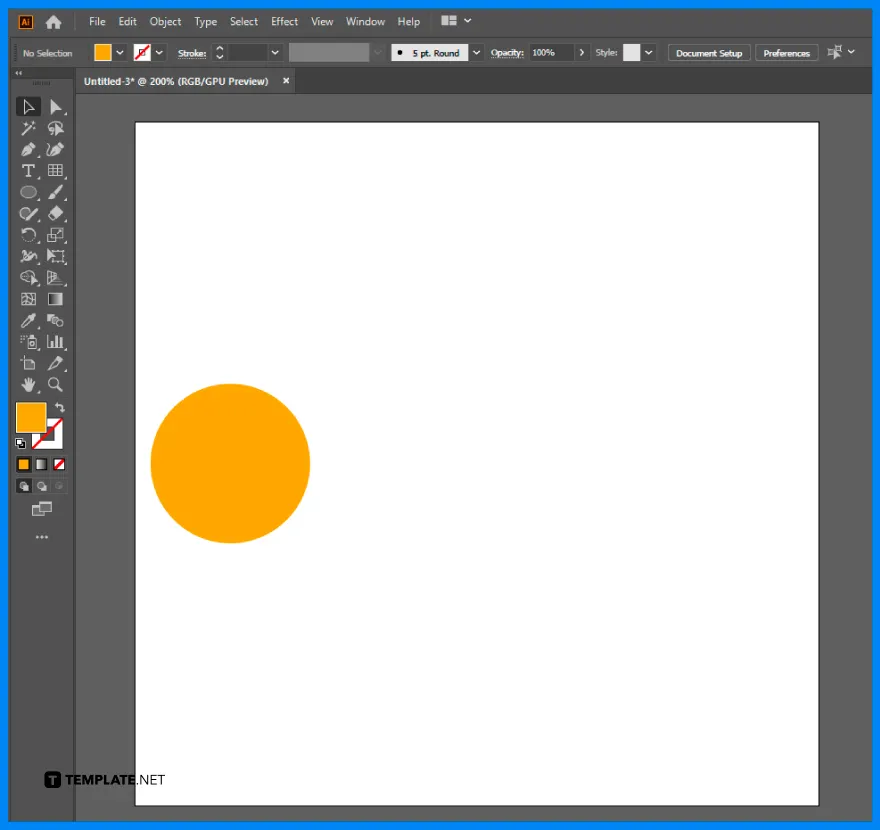
Task: Grab the Zoom tool
Action: [x=56, y=385]
